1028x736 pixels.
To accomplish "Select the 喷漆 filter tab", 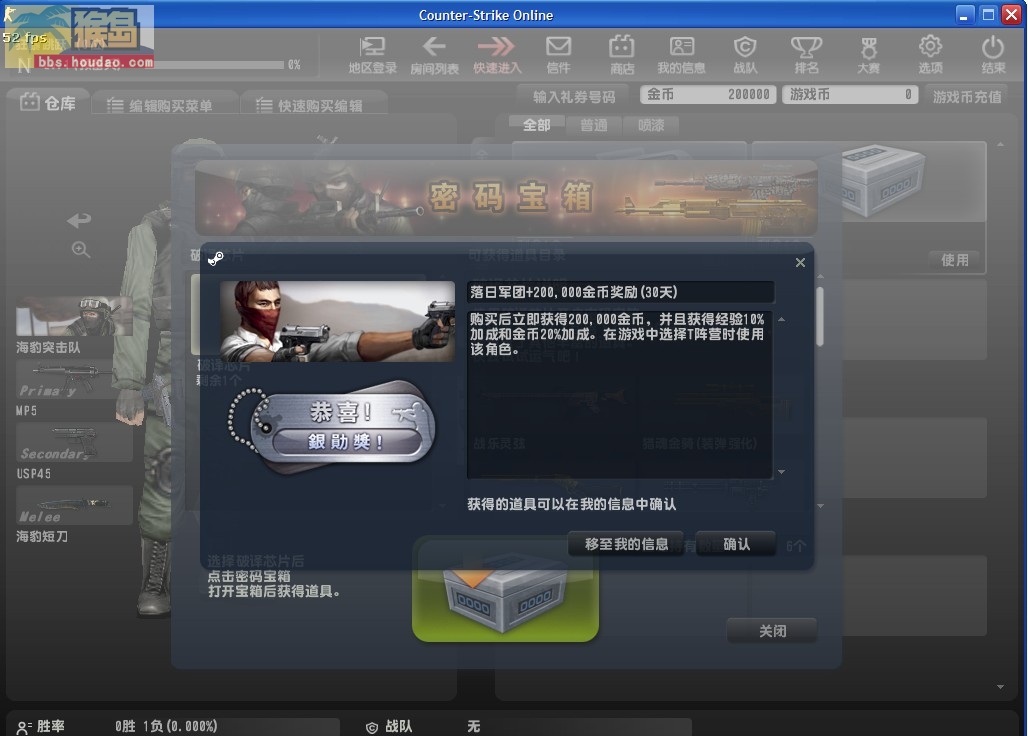I will coord(651,125).
